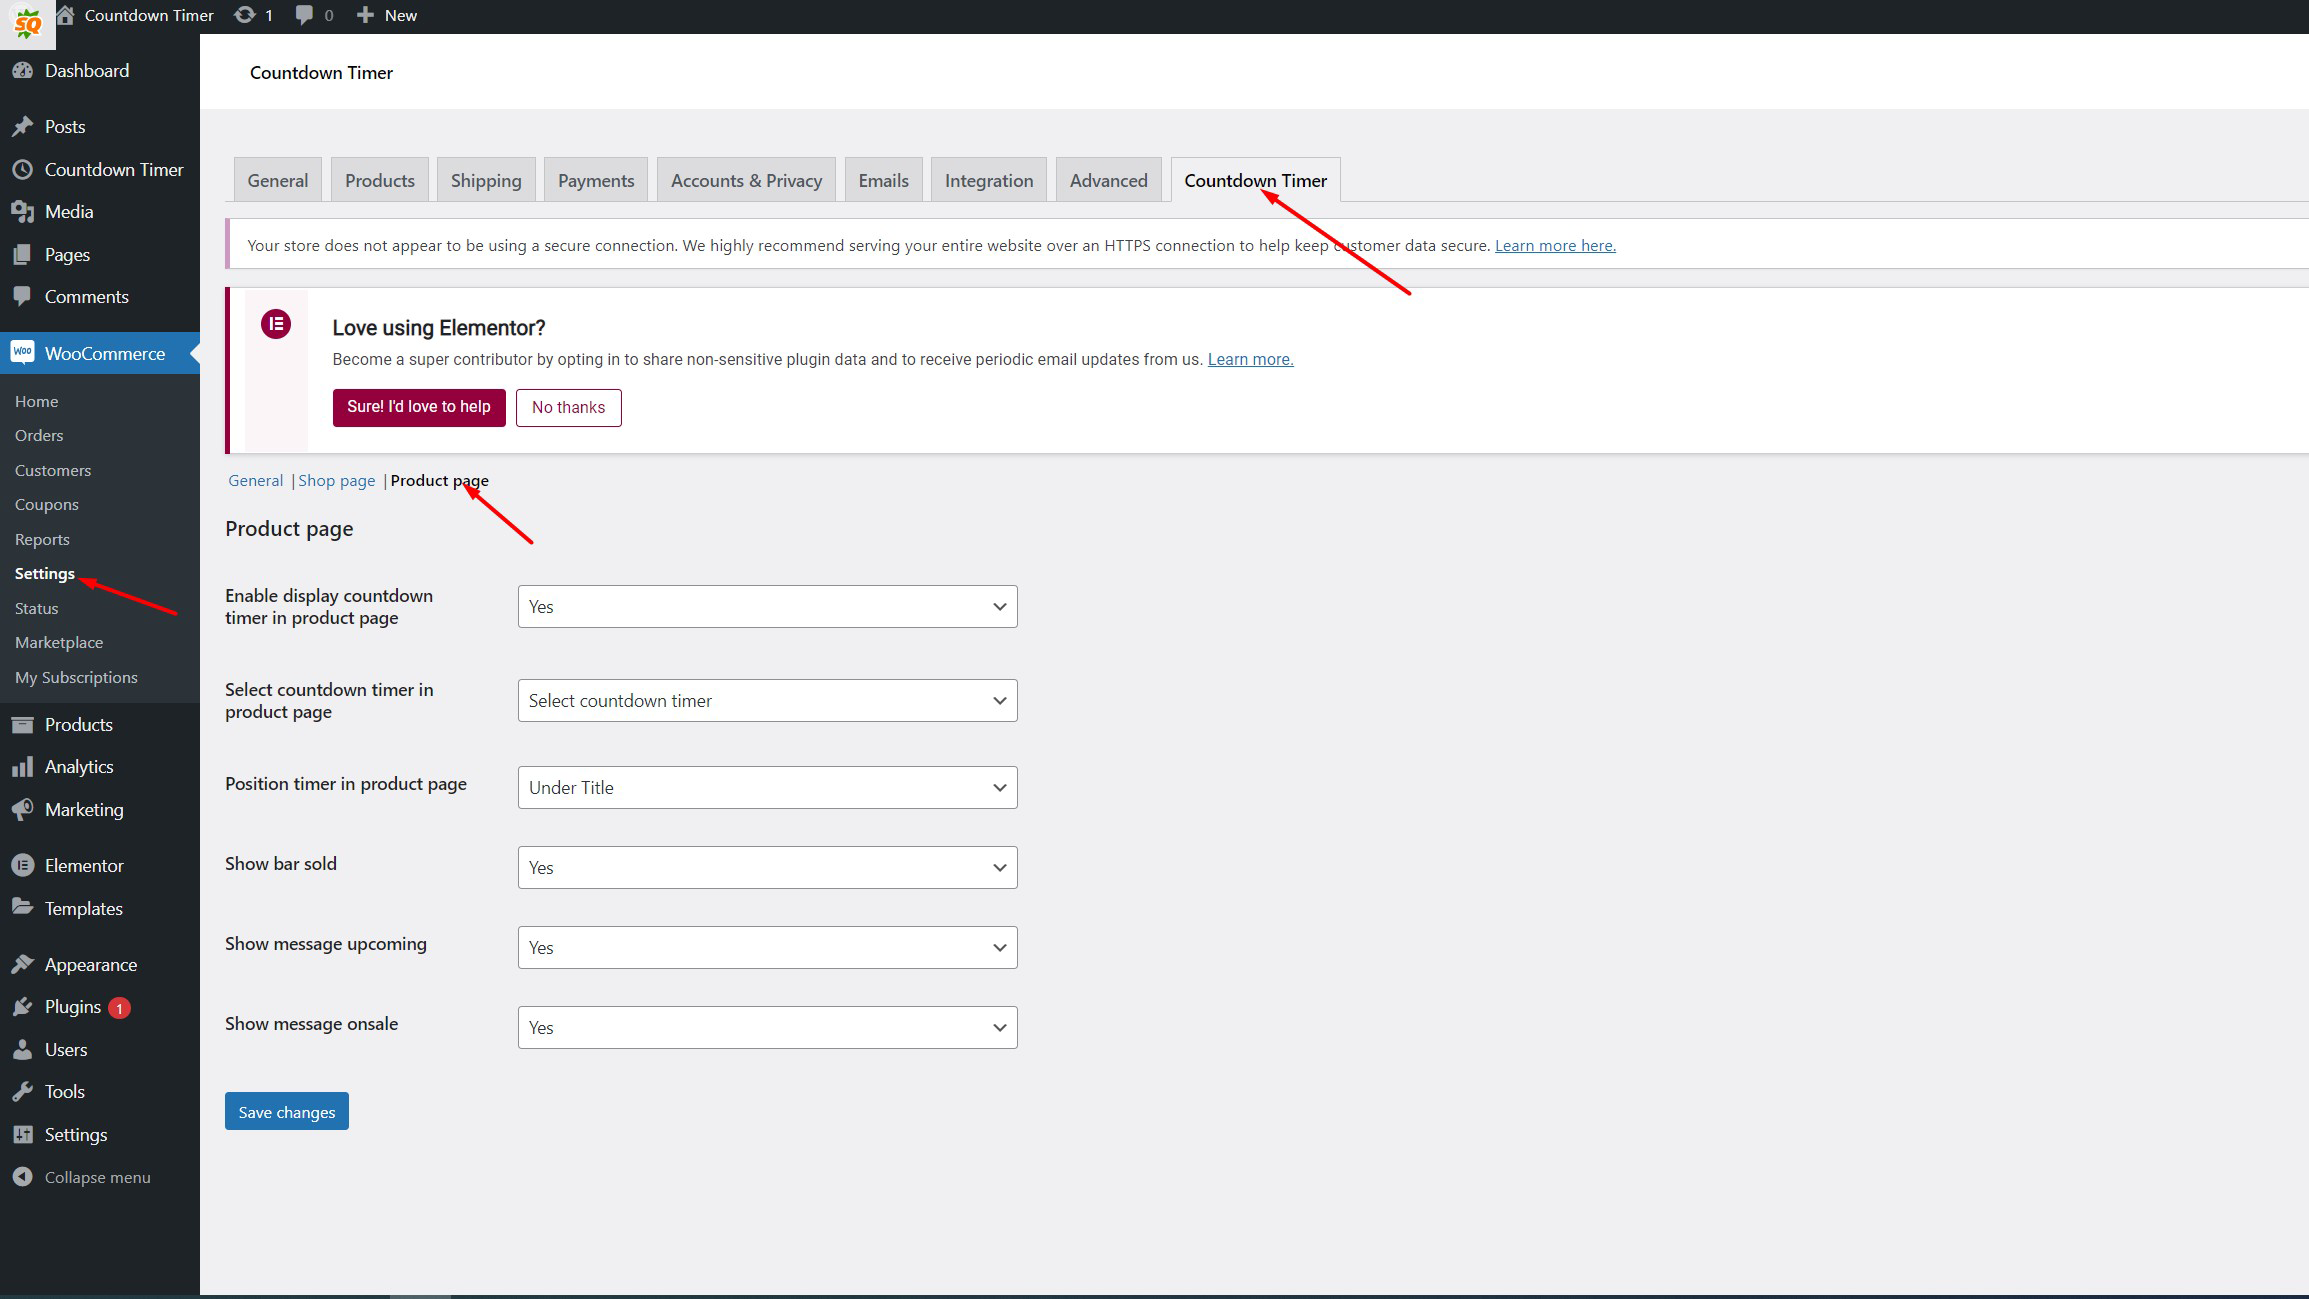Open the Show bar sold dropdown
2309x1299 pixels.
(766, 867)
